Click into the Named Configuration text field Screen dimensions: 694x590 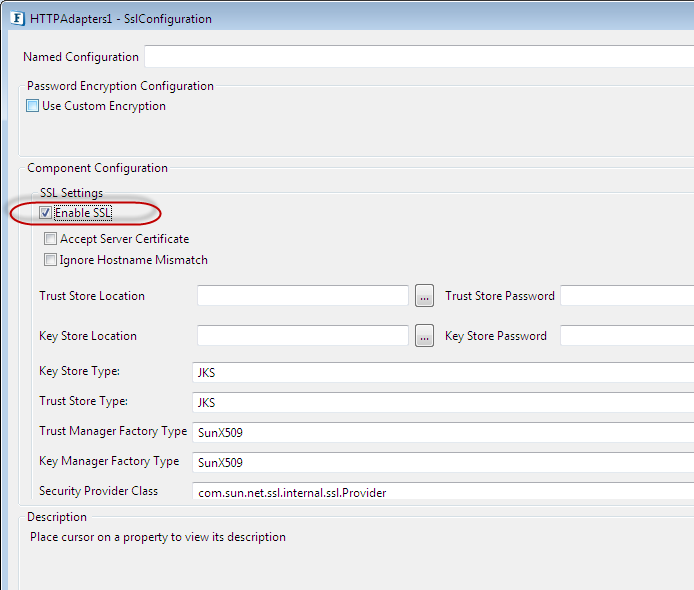pos(418,57)
